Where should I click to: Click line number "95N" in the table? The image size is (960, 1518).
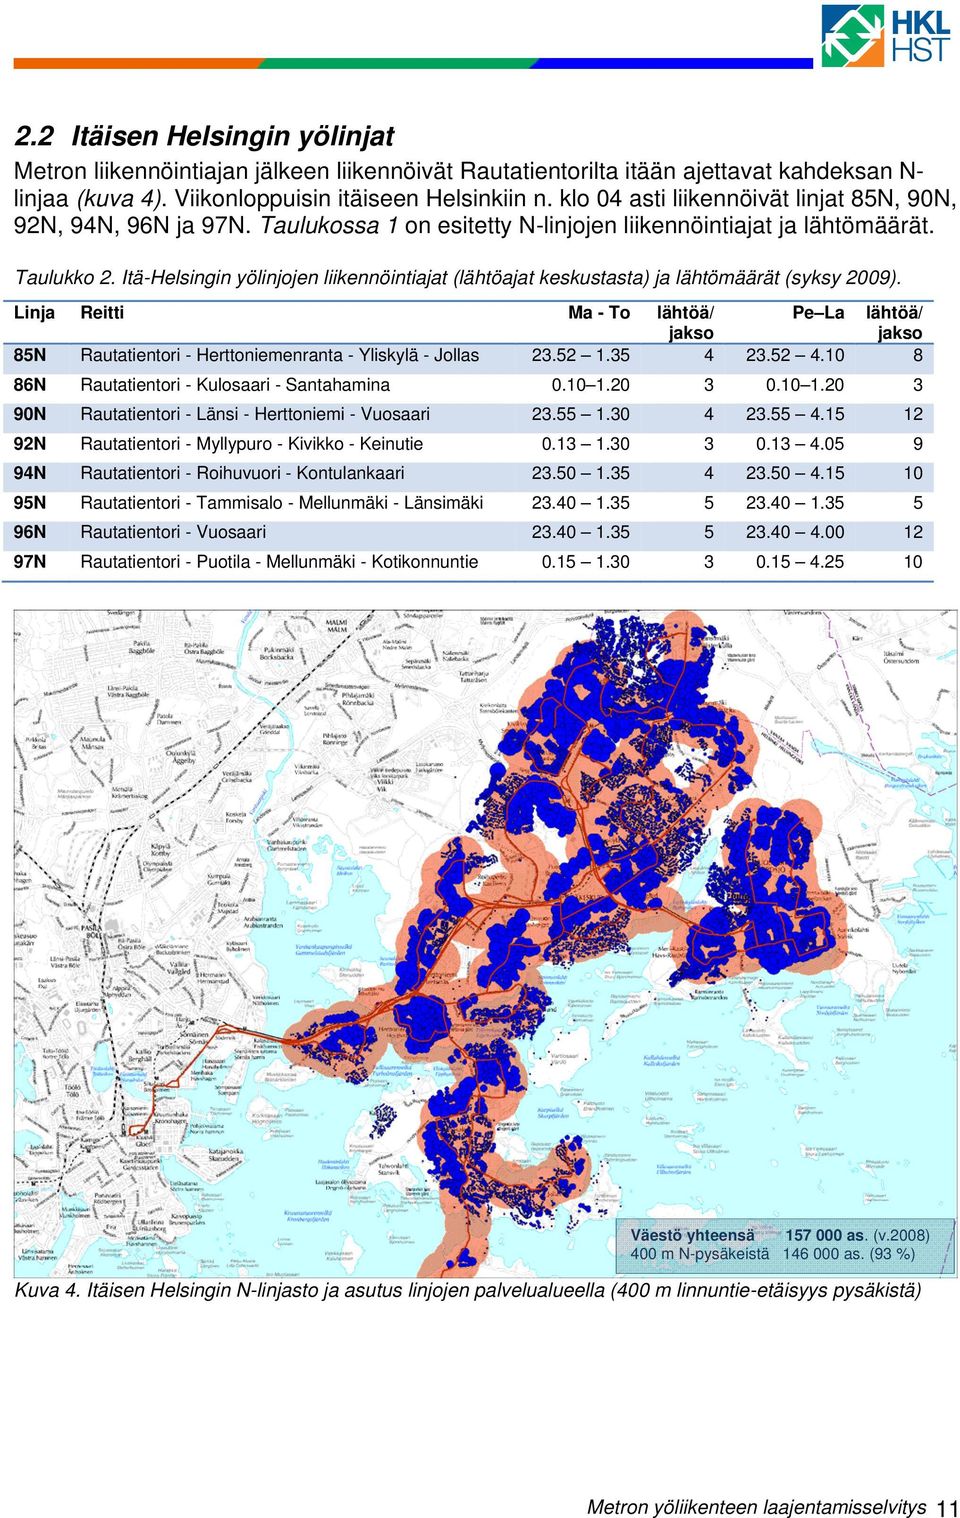30,503
